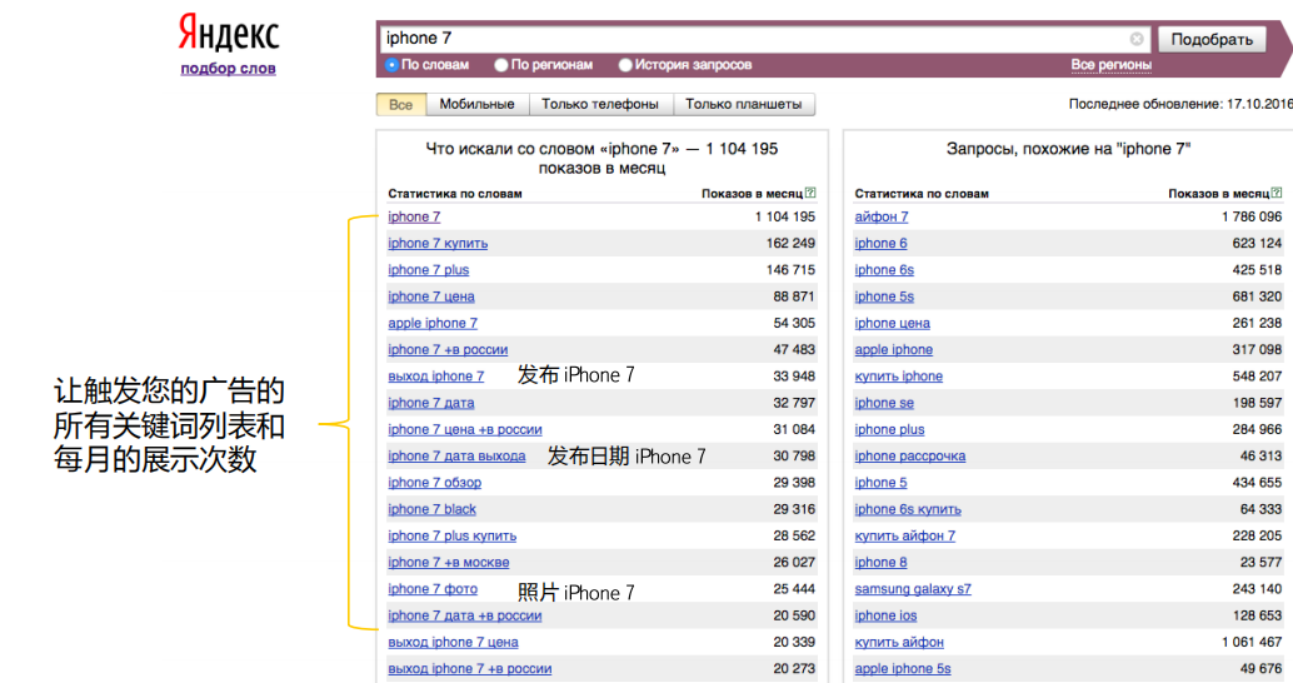Viewport: 1293px width, 683px height.
Task: Open the 'айфон 7' similar query link
Action: (x=882, y=217)
